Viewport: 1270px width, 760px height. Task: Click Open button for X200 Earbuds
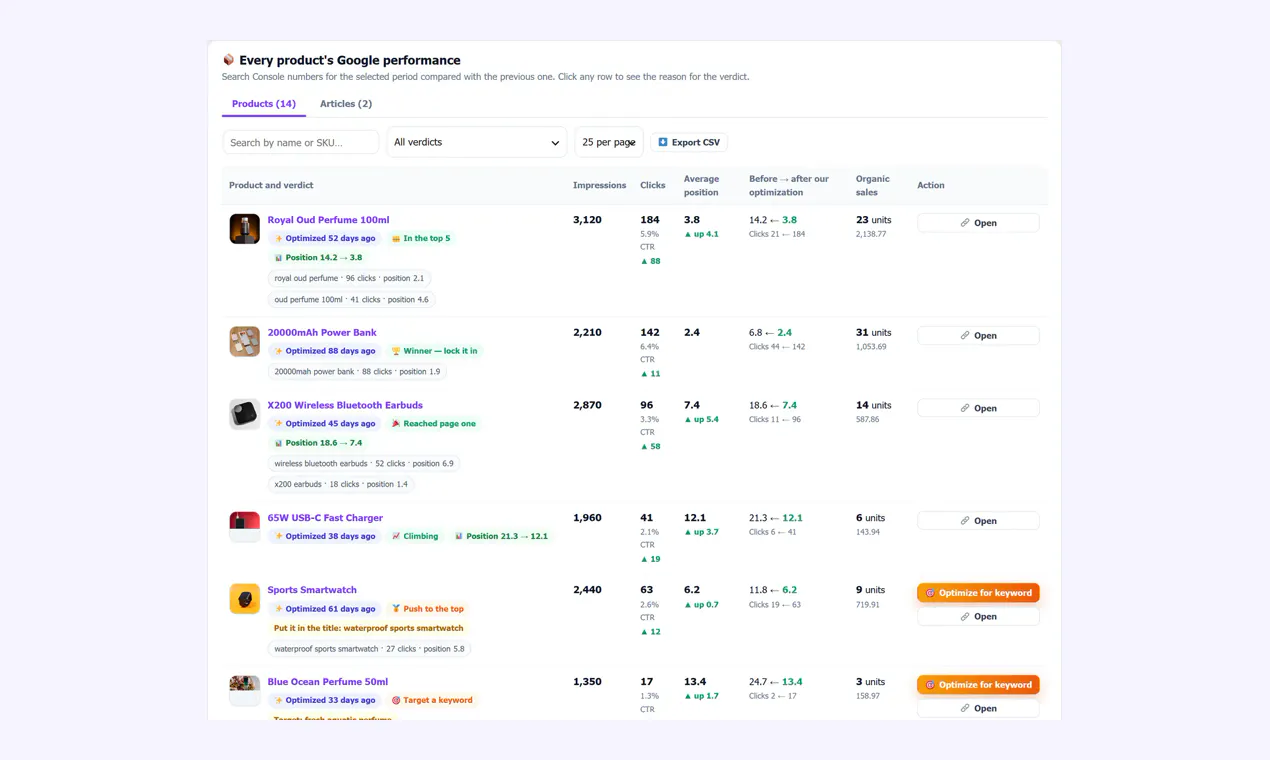[978, 408]
